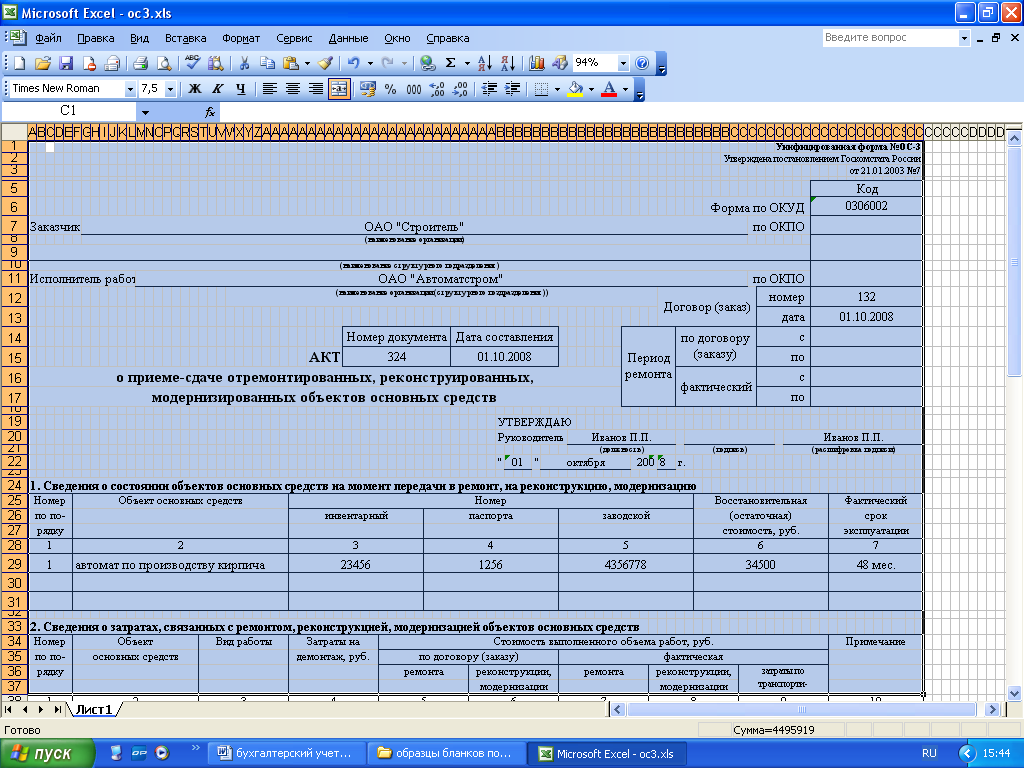This screenshot has height=768, width=1024.
Task: Toggle bold formatting (Ж)
Action: point(195,89)
